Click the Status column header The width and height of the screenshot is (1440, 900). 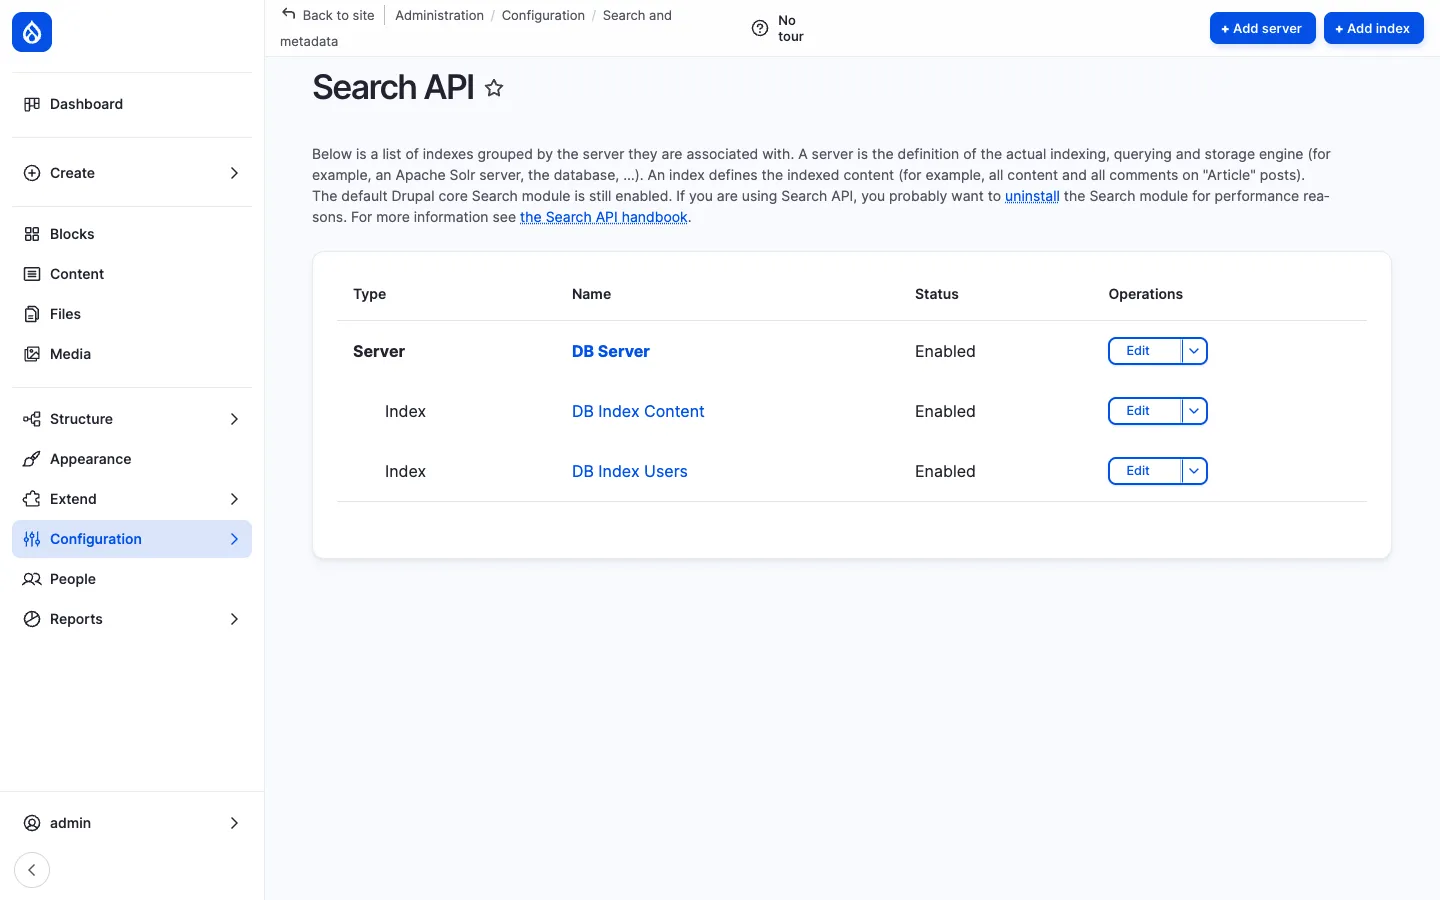point(937,294)
